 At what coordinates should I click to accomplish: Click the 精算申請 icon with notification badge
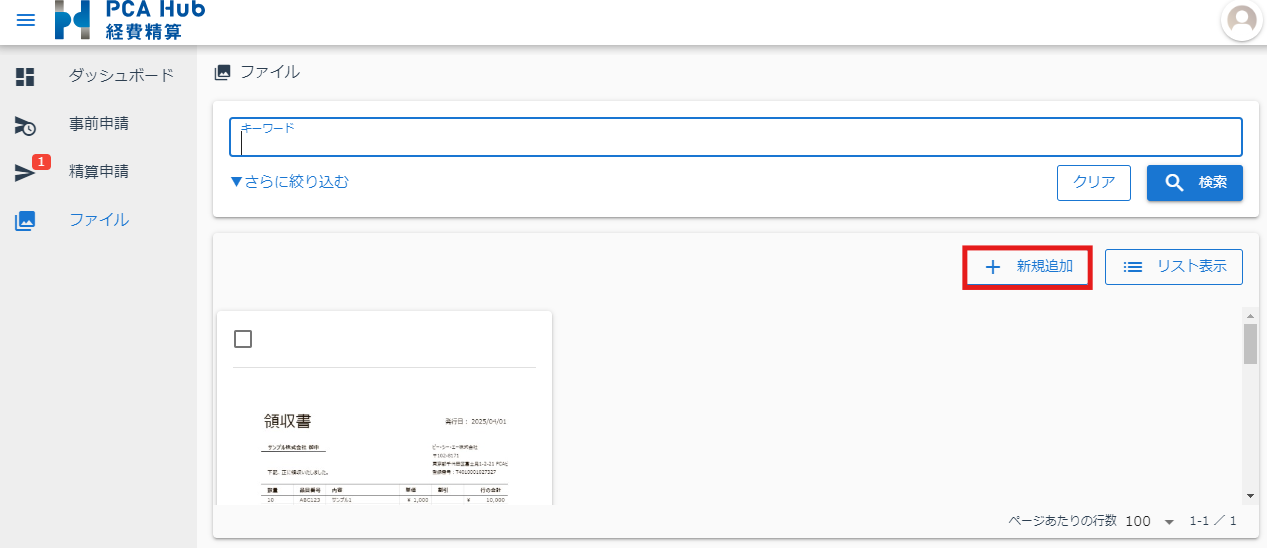click(x=25, y=173)
